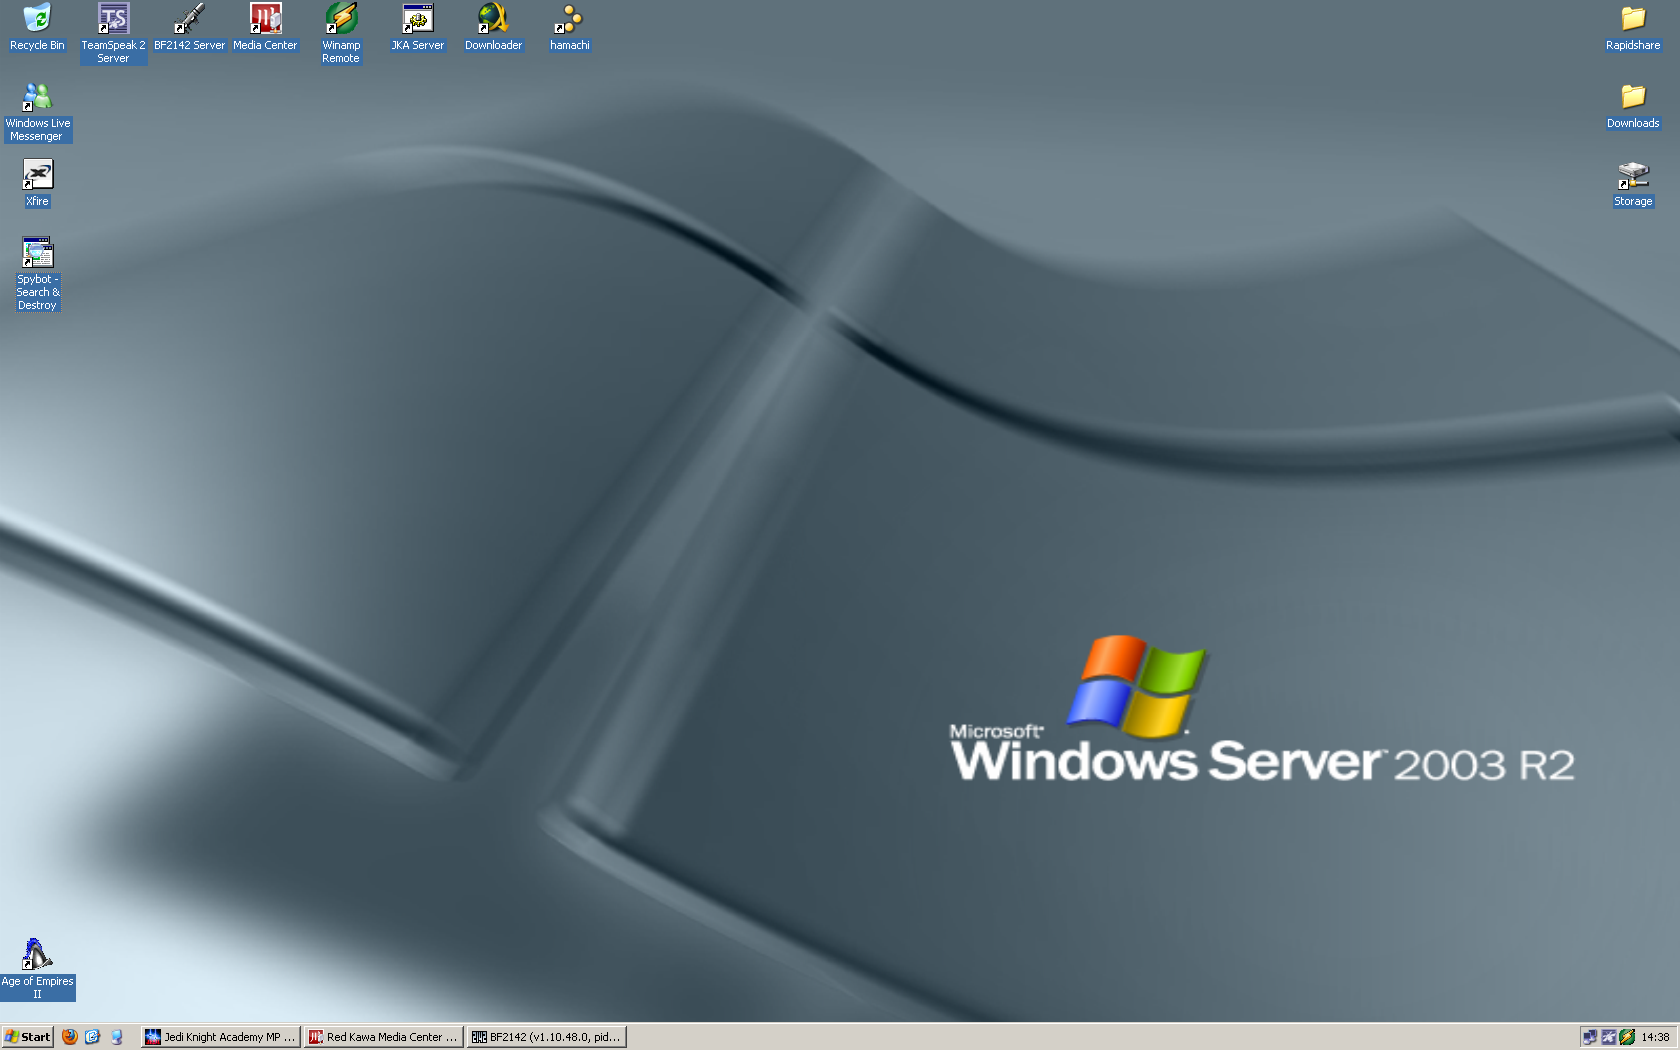Viewport: 1680px width, 1050px height.
Task: Select the Winamp Remote desktop icon
Action: (x=341, y=19)
